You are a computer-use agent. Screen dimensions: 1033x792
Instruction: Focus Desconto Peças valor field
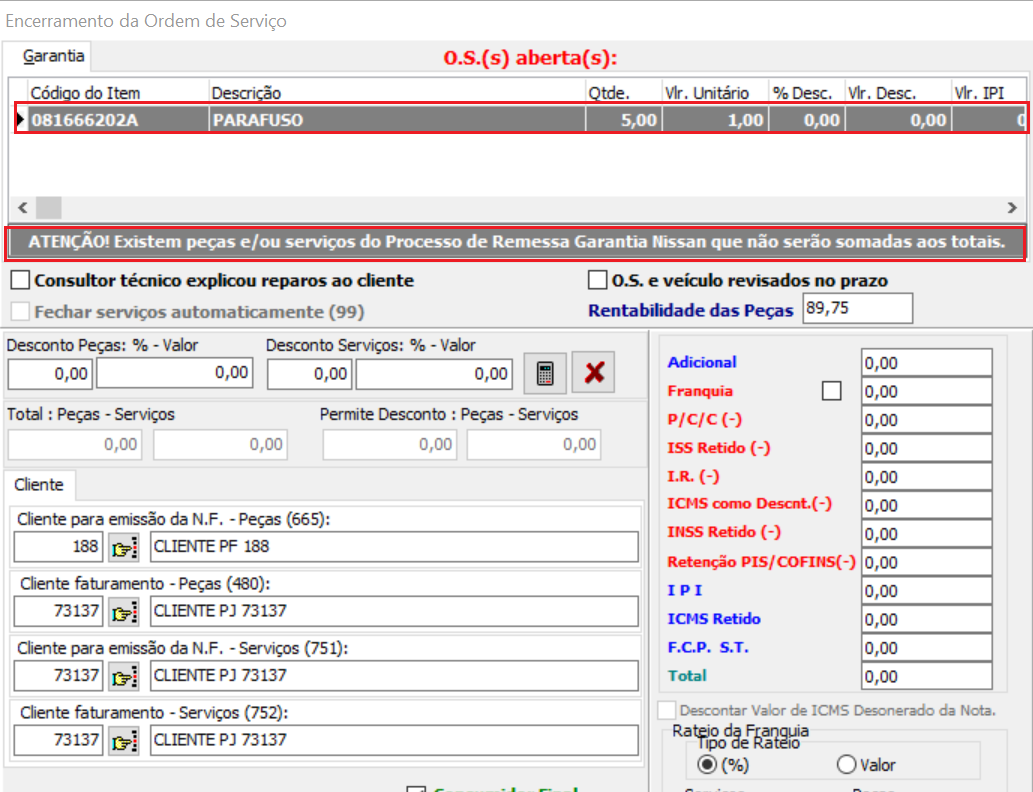pyautogui.click(x=175, y=374)
